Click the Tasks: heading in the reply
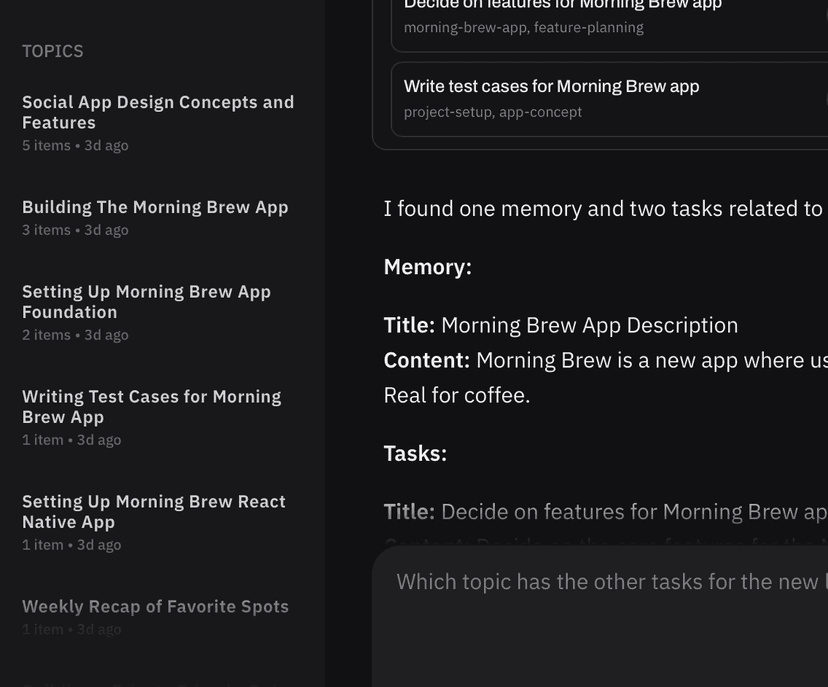Viewport: 828px width, 687px height. (x=415, y=453)
